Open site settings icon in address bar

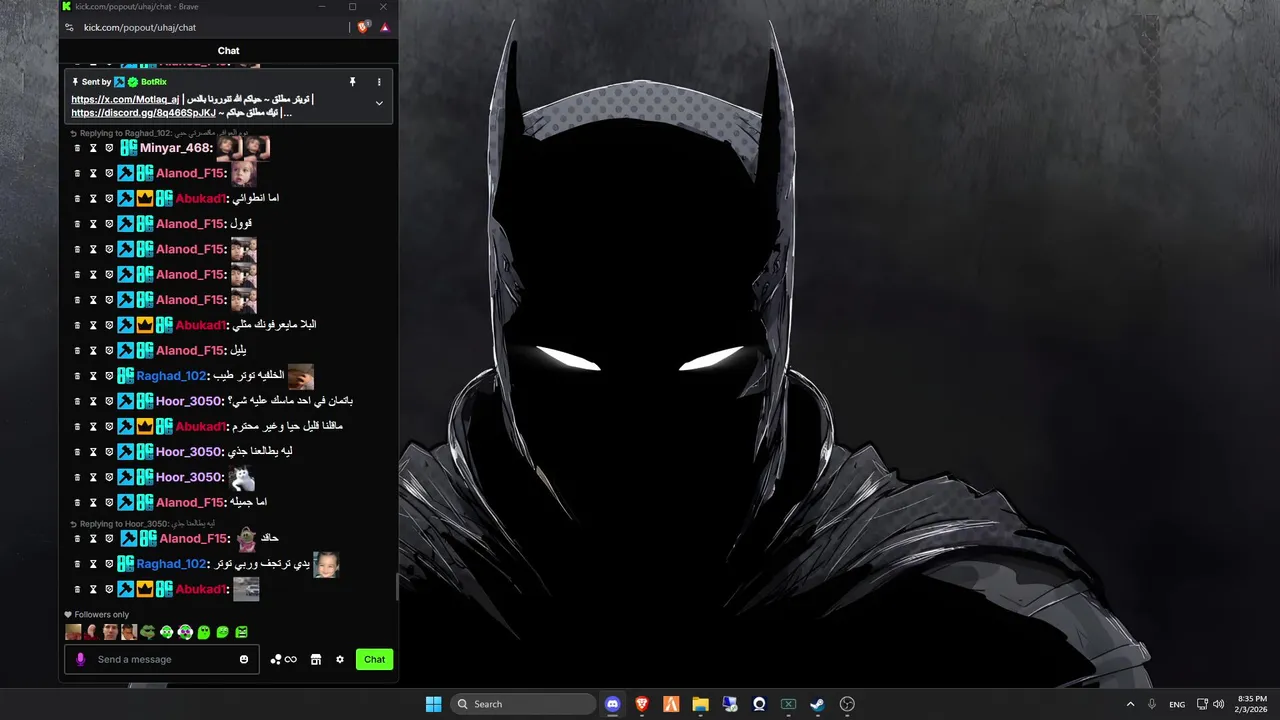(69, 27)
